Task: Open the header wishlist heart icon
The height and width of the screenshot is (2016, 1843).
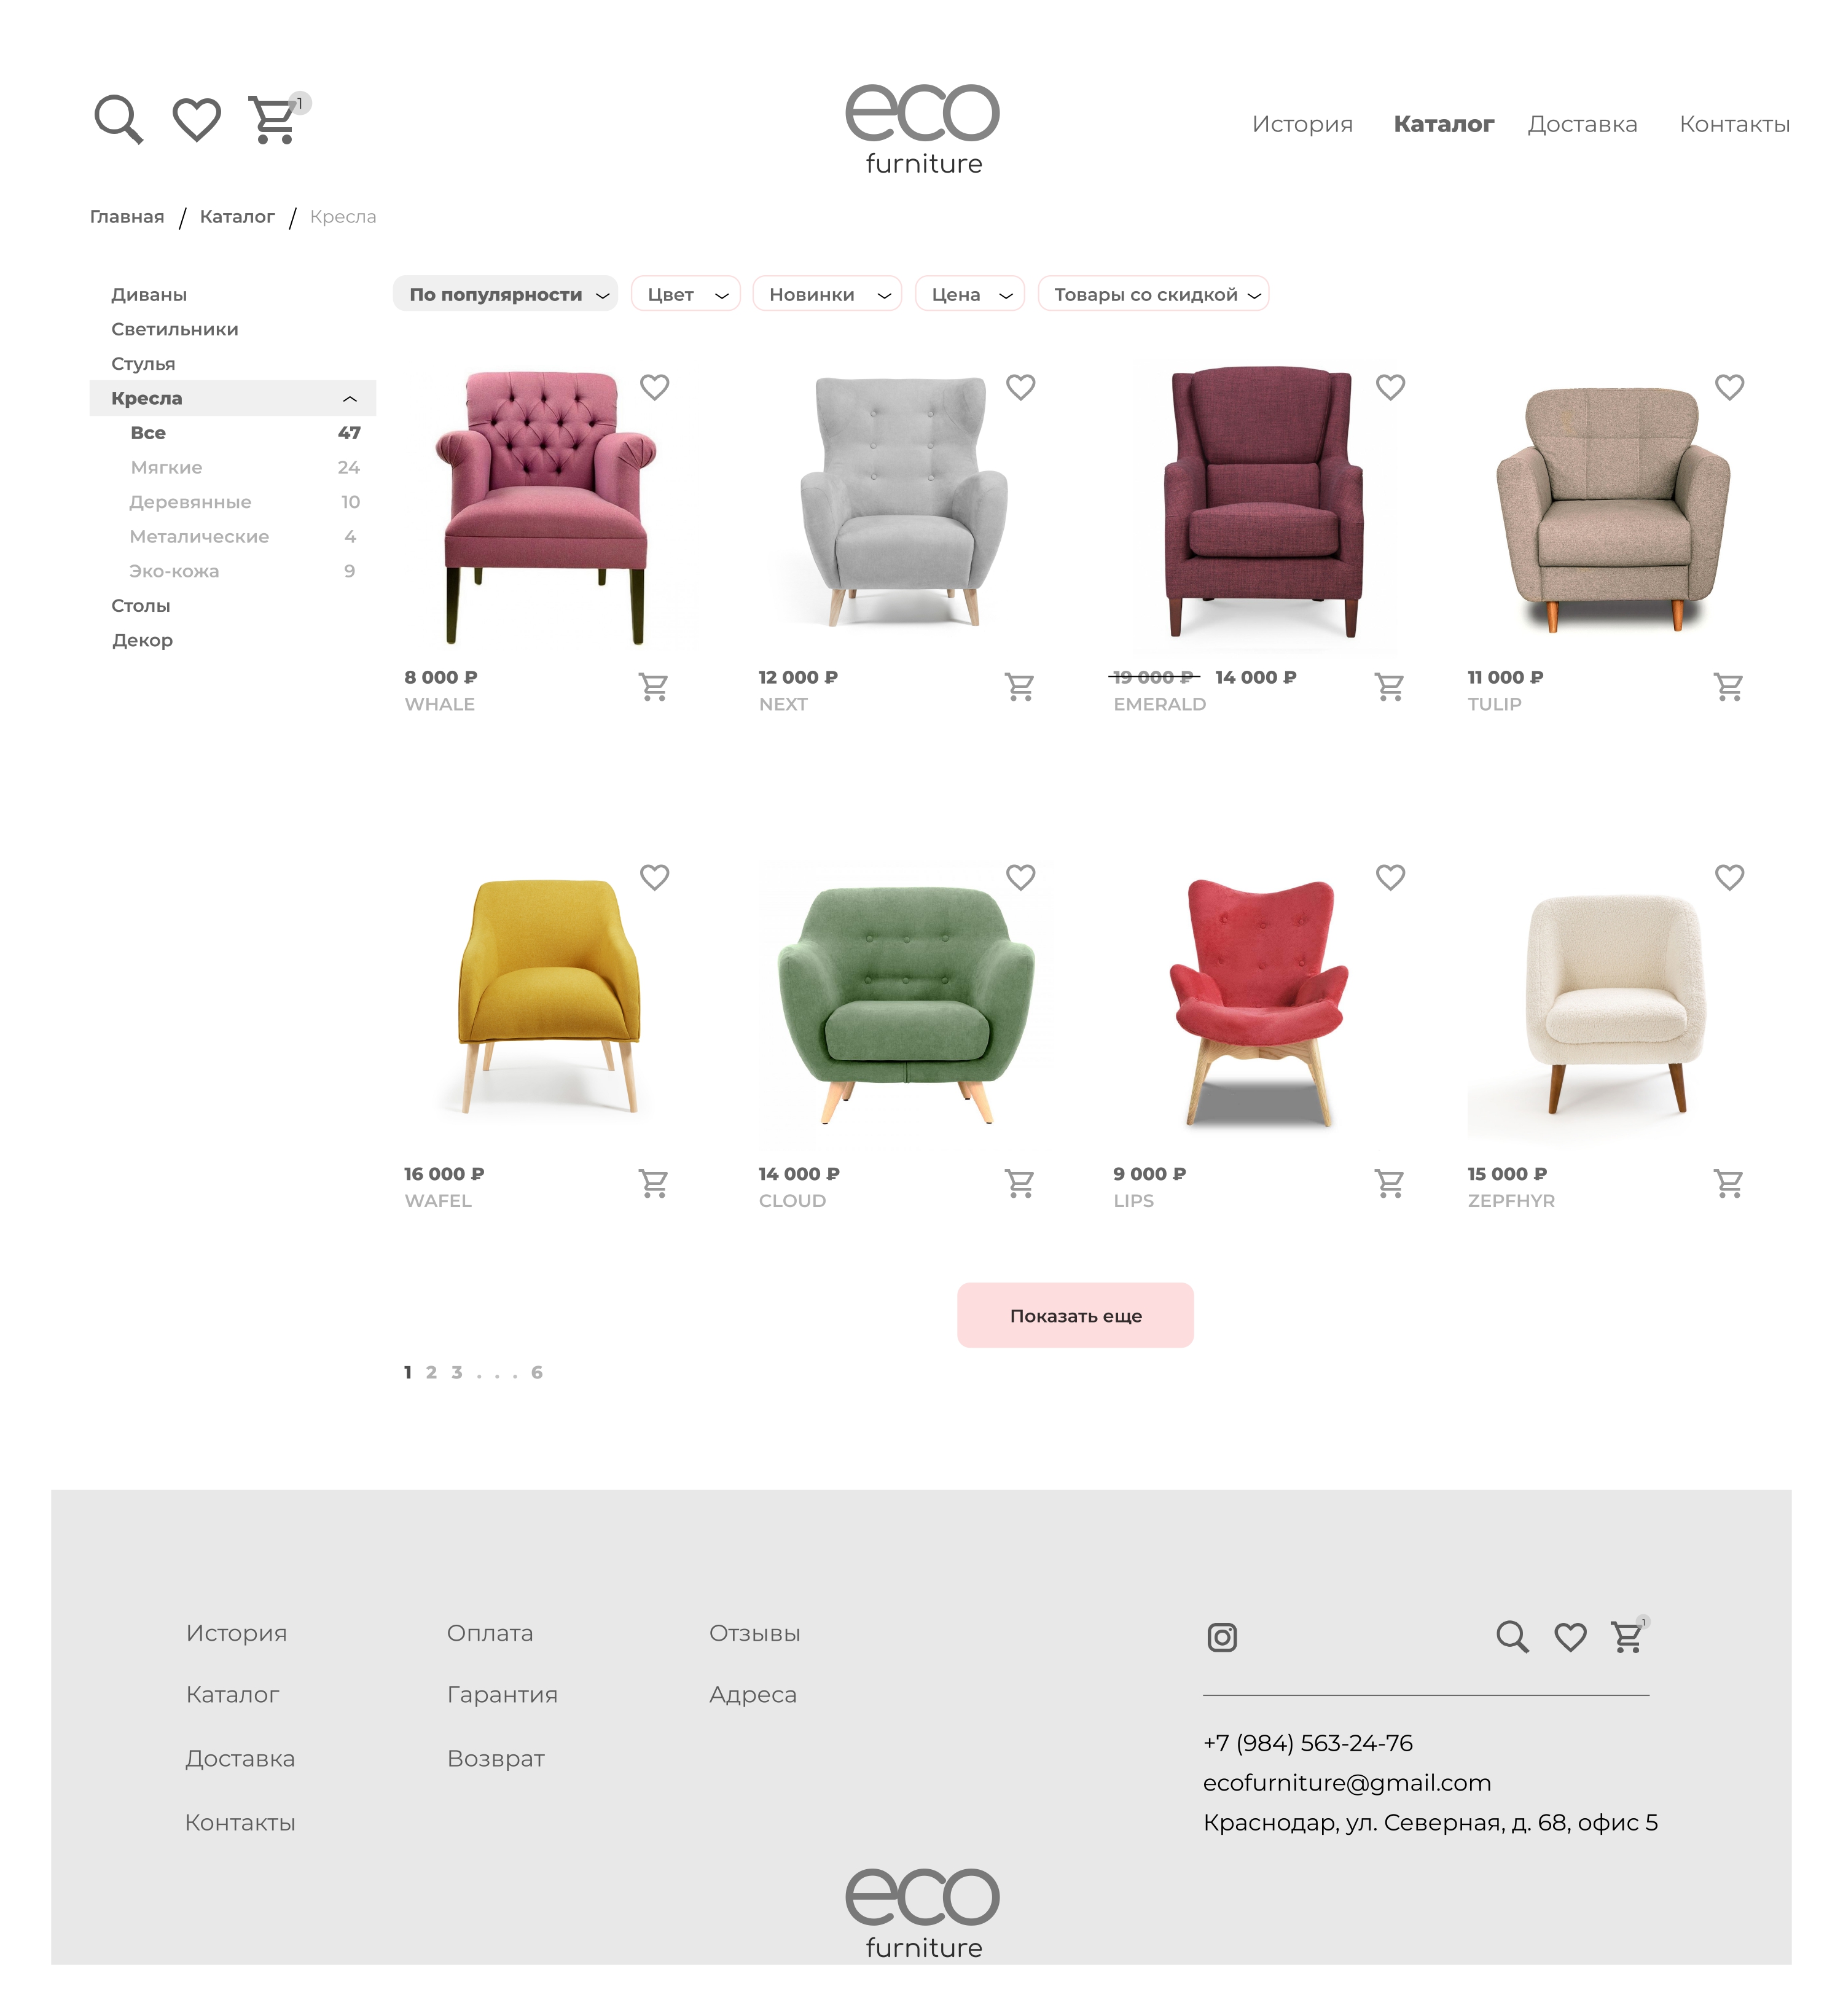Action: [196, 120]
